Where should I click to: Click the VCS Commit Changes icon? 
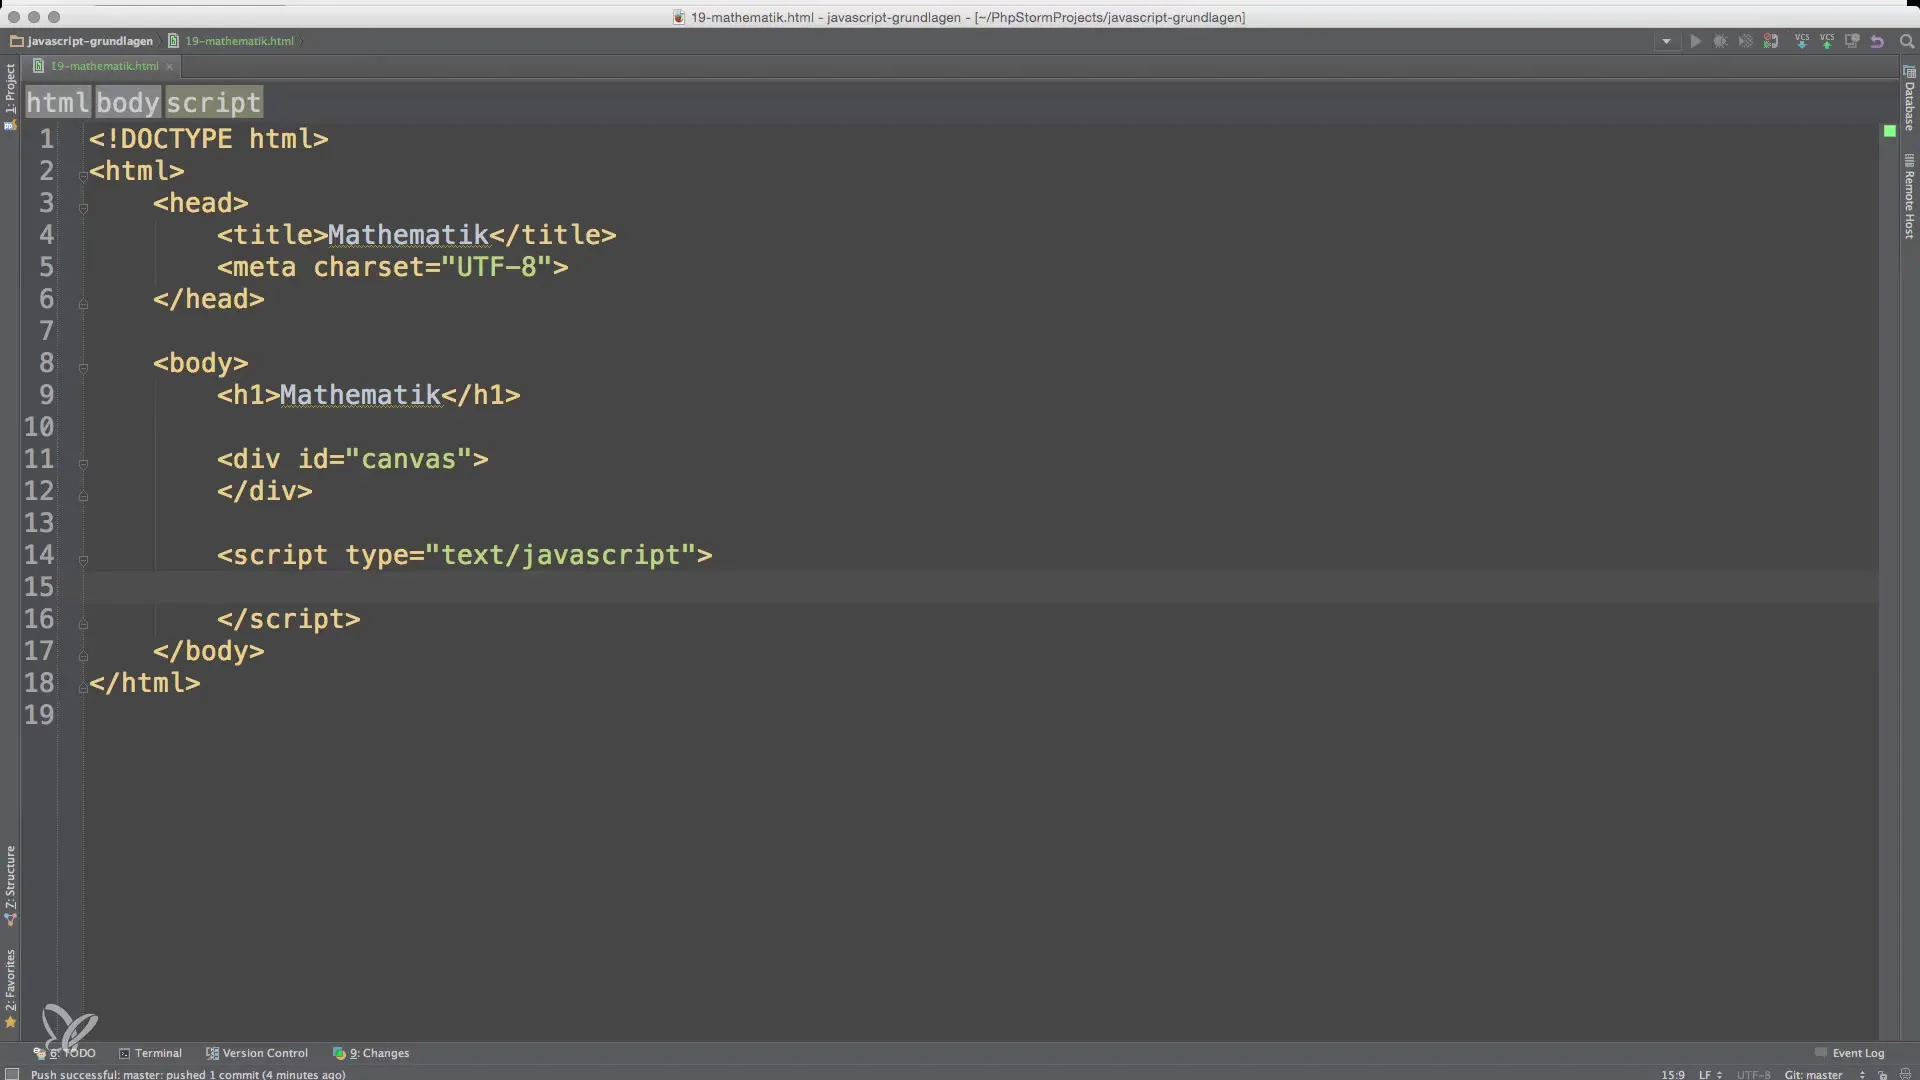click(1827, 41)
